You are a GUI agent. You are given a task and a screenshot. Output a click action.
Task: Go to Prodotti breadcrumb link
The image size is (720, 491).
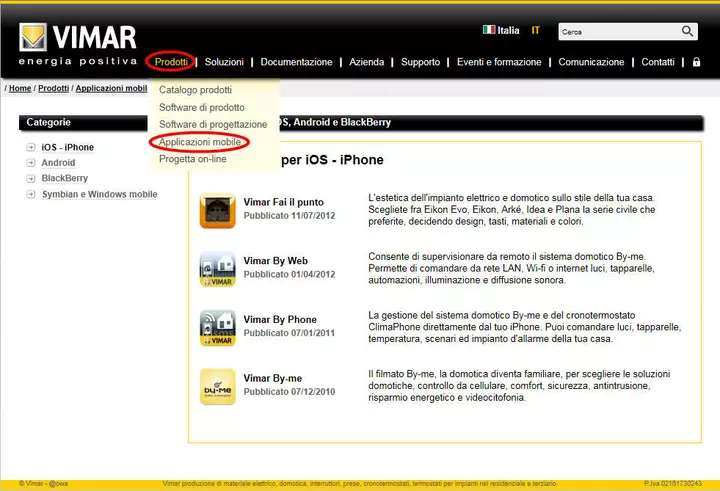click(53, 88)
